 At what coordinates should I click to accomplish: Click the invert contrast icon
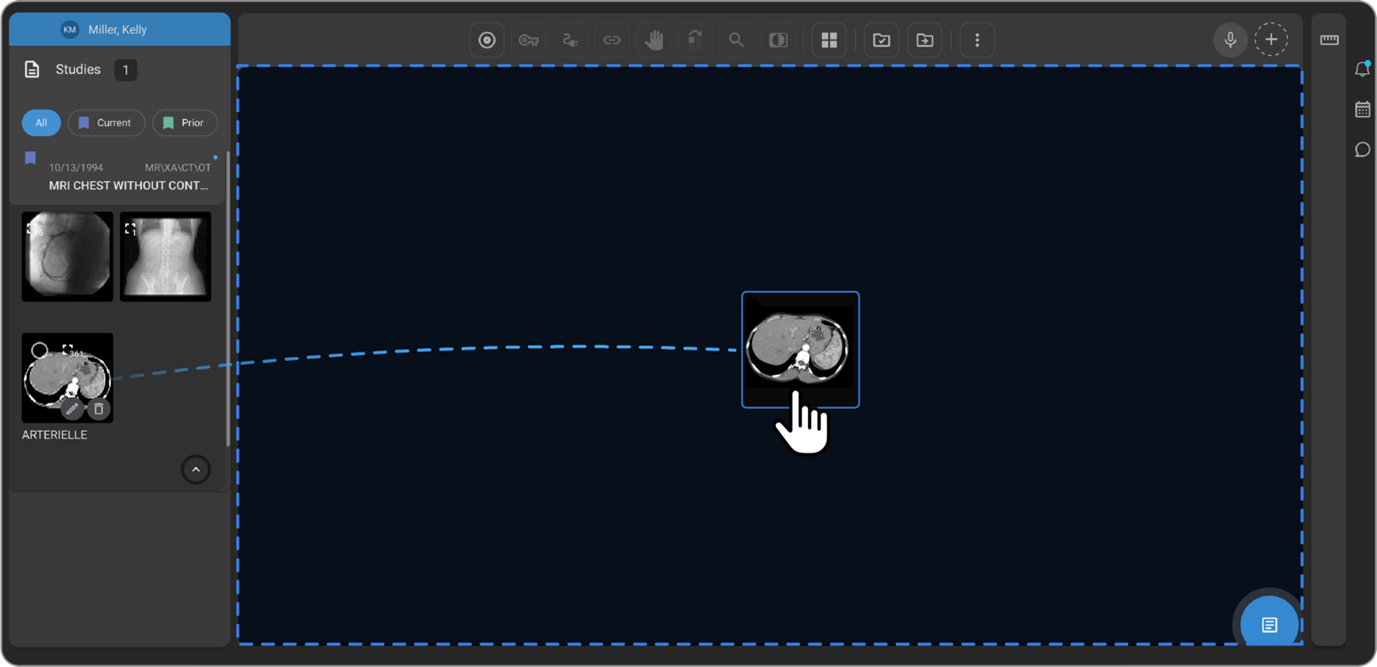pos(777,40)
